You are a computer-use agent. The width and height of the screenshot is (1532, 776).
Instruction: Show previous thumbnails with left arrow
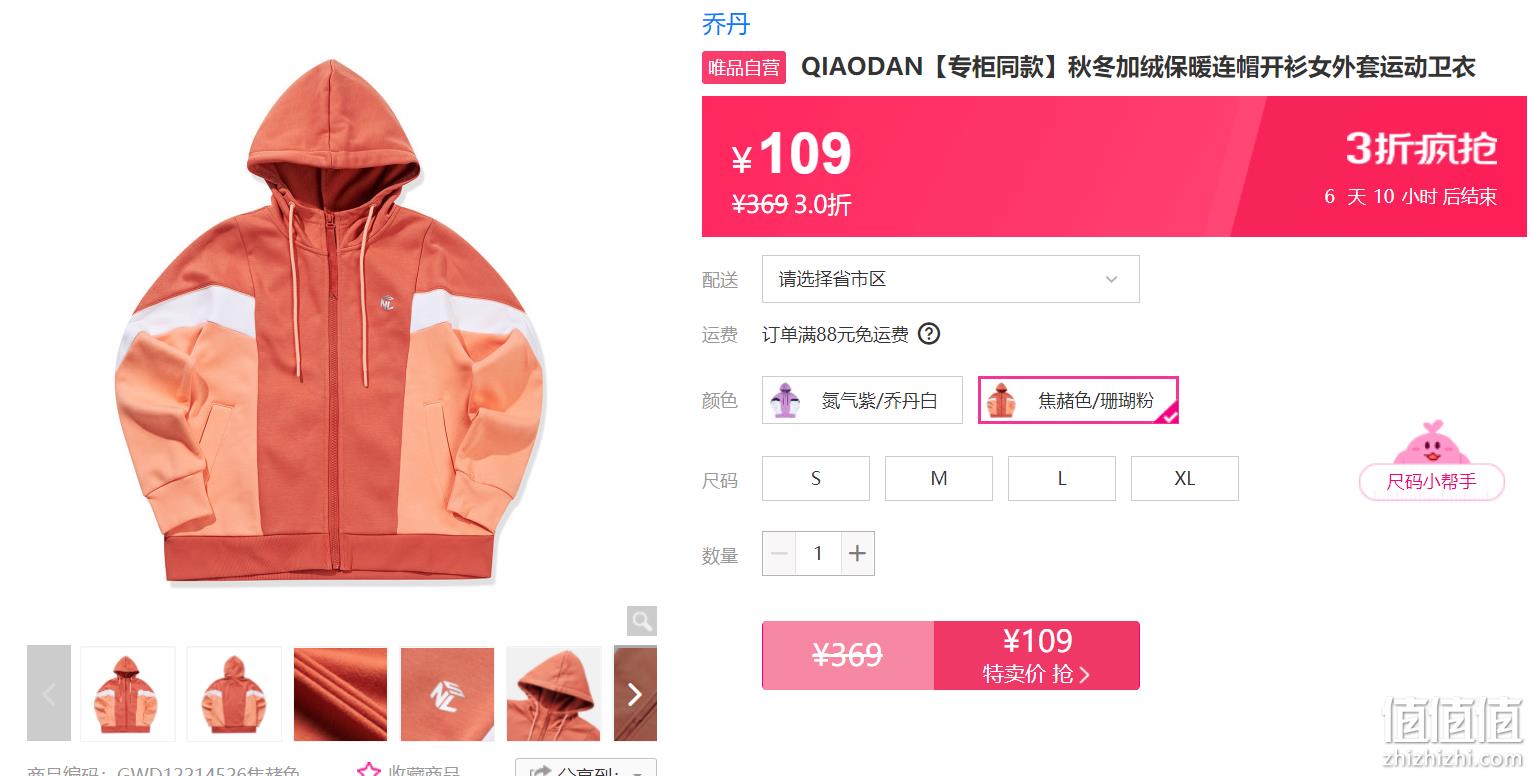point(49,693)
